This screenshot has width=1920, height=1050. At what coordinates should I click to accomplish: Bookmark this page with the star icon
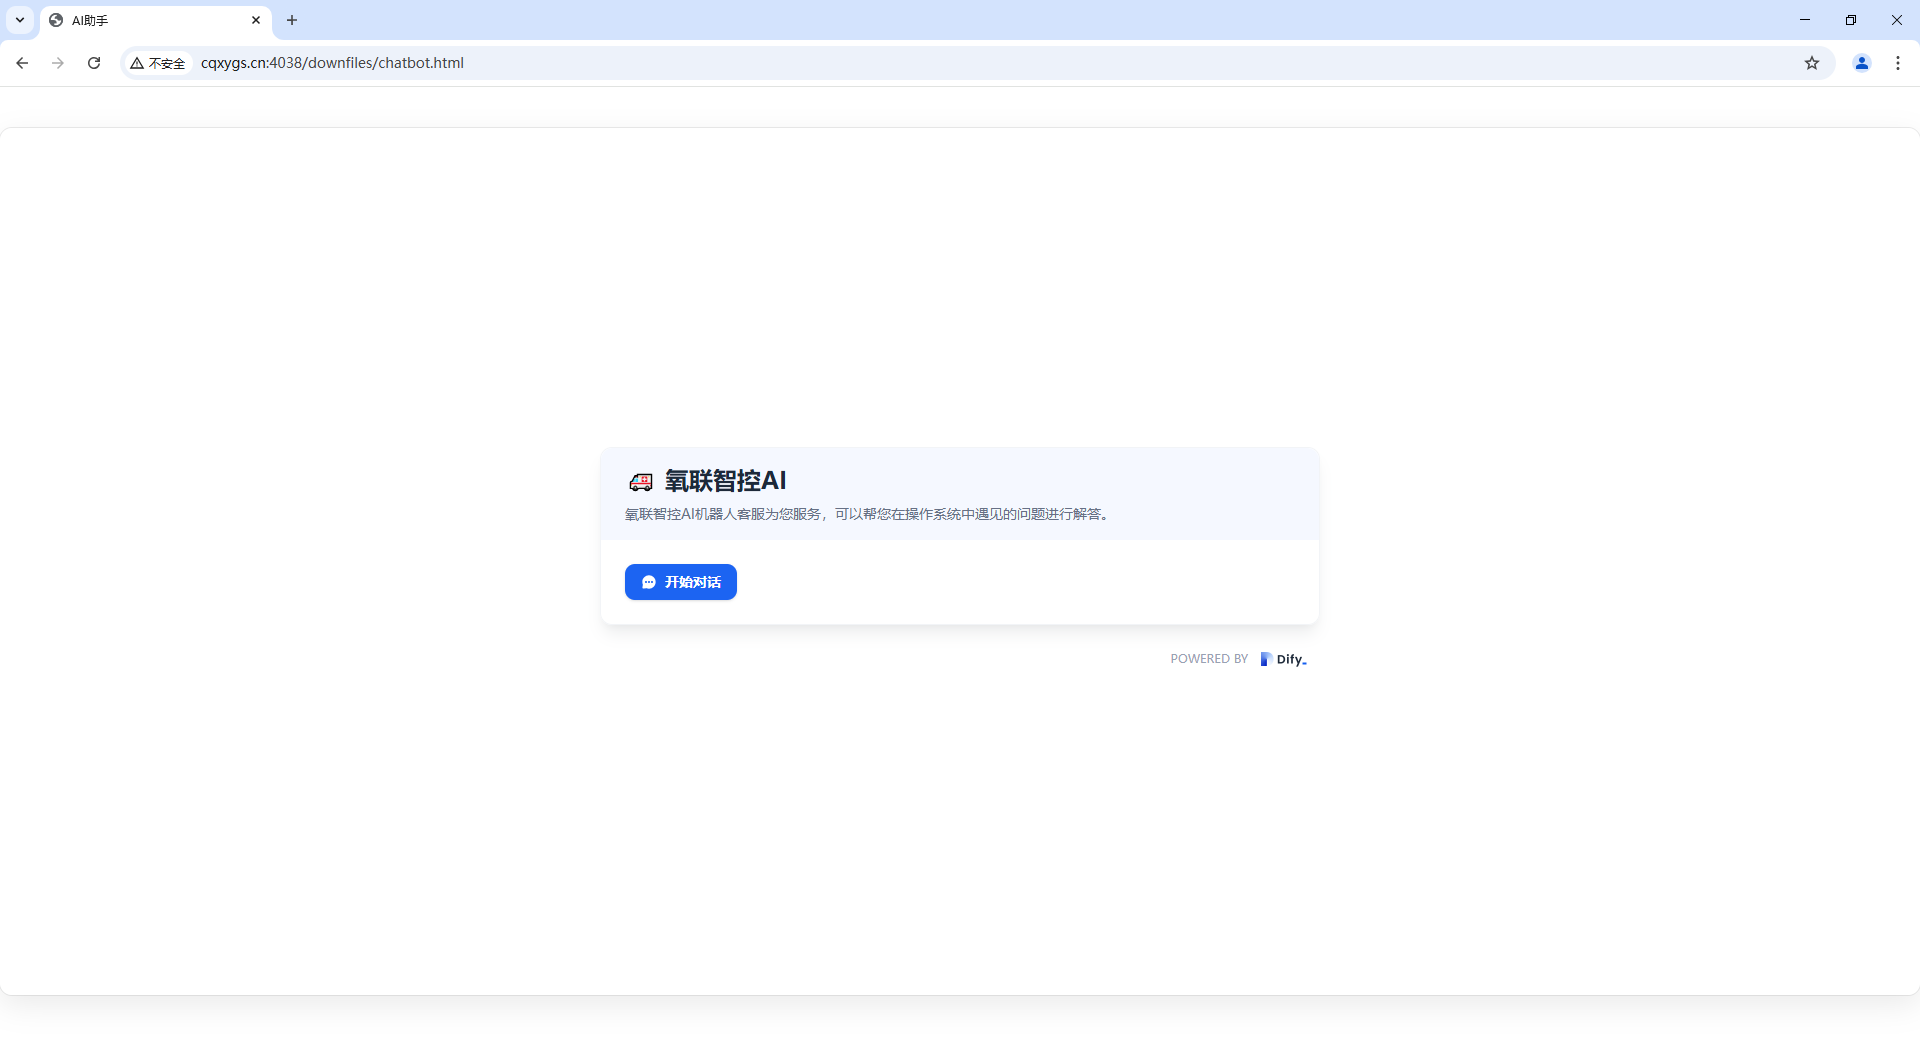click(1812, 63)
